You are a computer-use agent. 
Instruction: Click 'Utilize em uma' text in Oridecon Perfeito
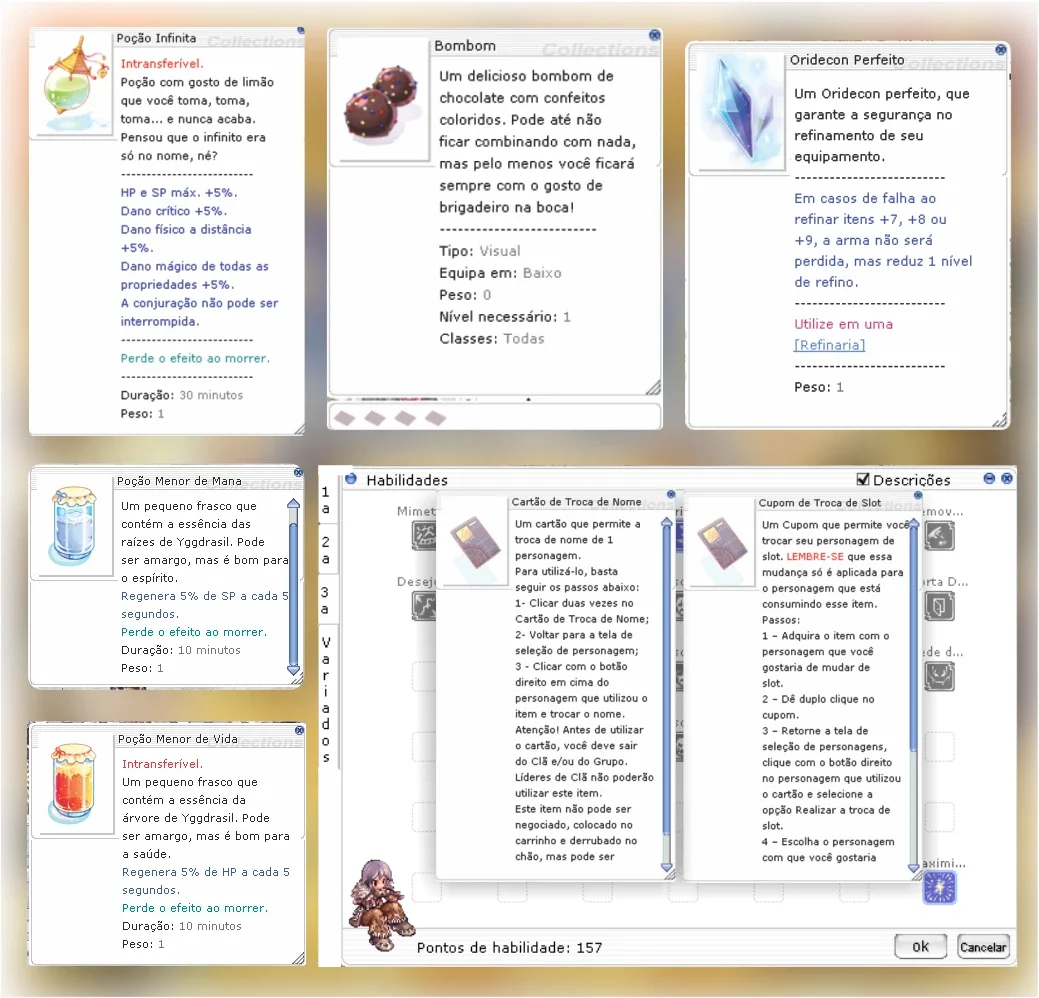(844, 324)
